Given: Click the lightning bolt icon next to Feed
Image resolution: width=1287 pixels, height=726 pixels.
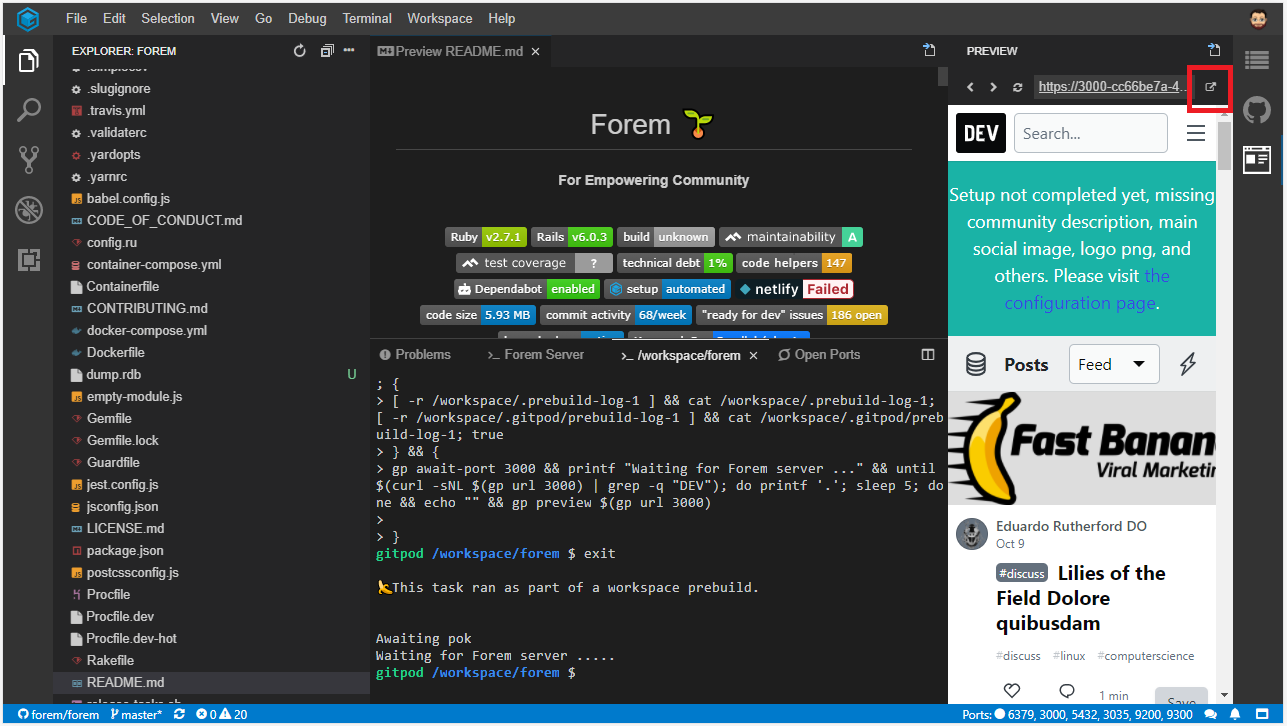Looking at the screenshot, I should click(x=1188, y=365).
